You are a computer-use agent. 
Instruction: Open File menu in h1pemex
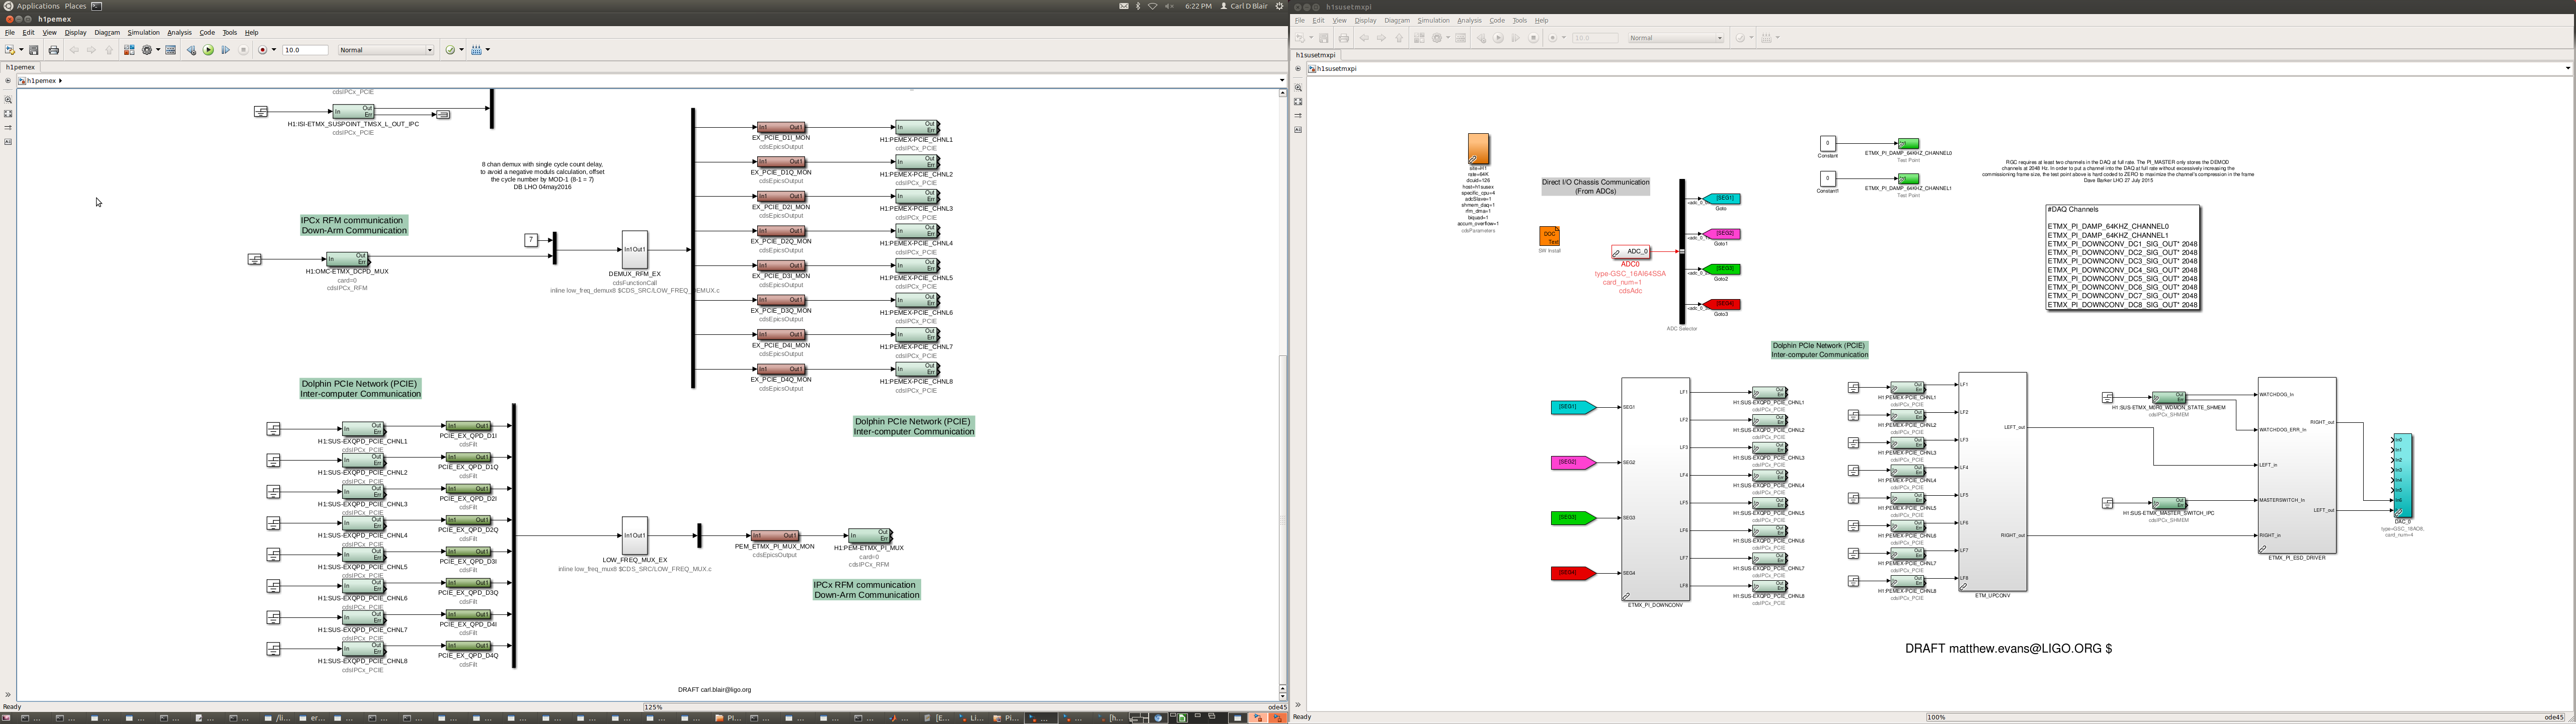(10, 32)
